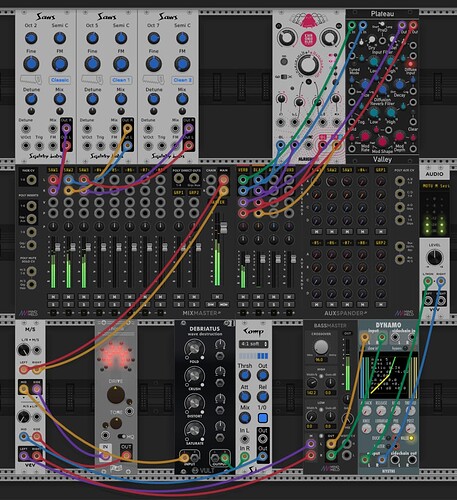This screenshot has height=500, width=457.
Task: Open the MOTU M Series audio device selector
Action: (436, 186)
